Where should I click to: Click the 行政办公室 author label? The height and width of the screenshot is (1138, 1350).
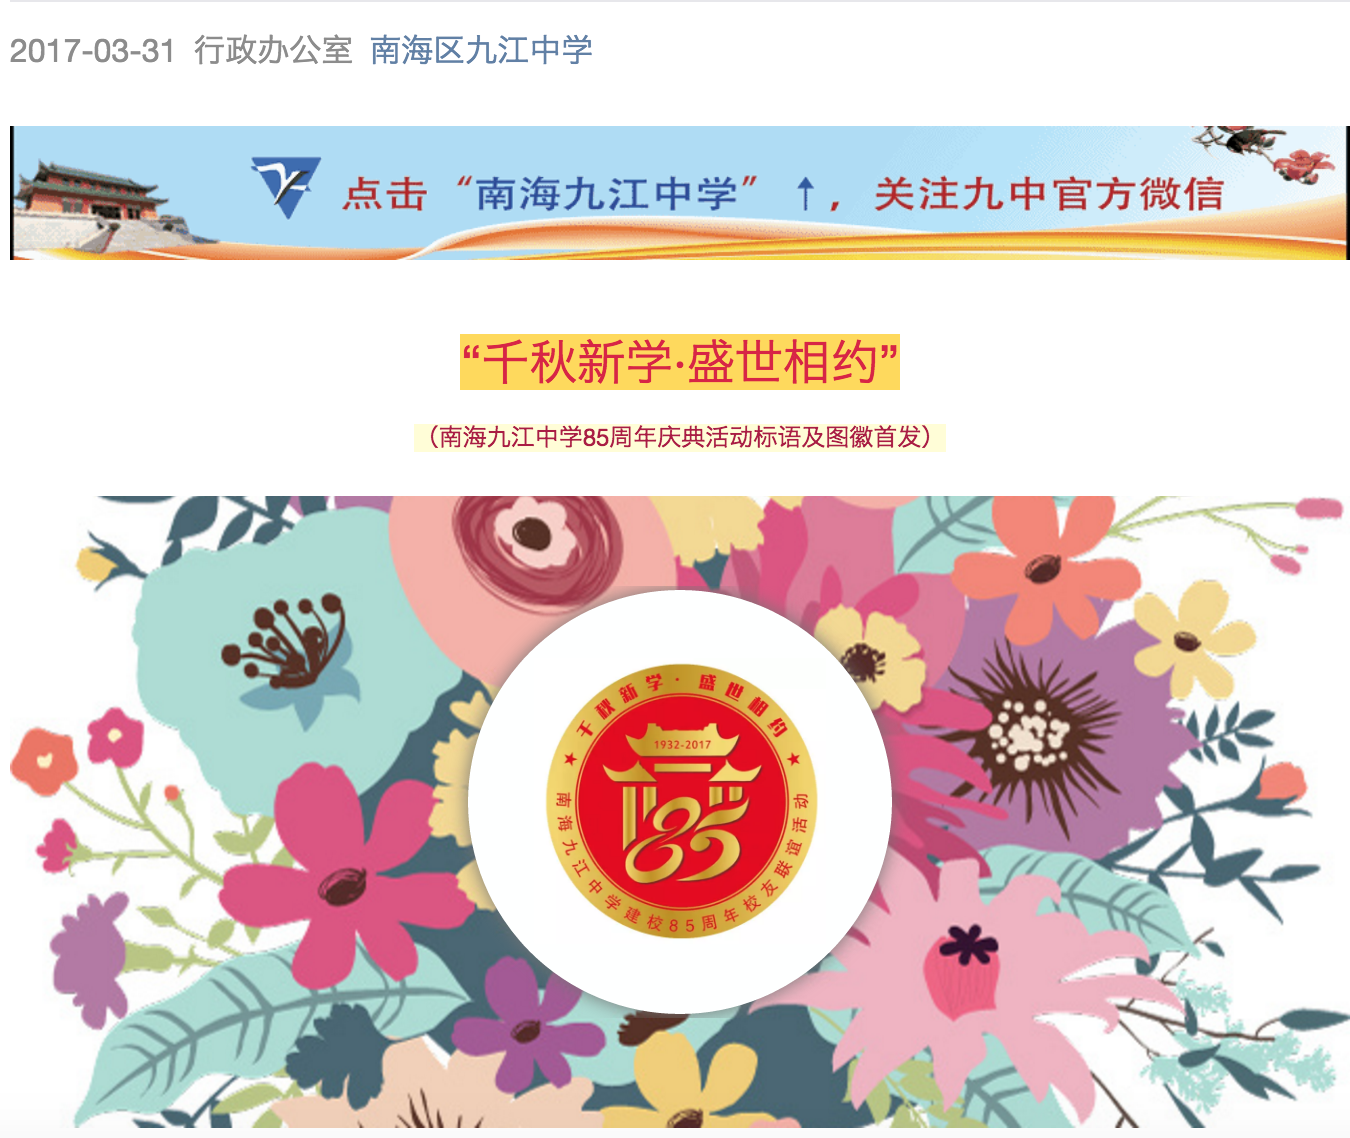pos(273,50)
